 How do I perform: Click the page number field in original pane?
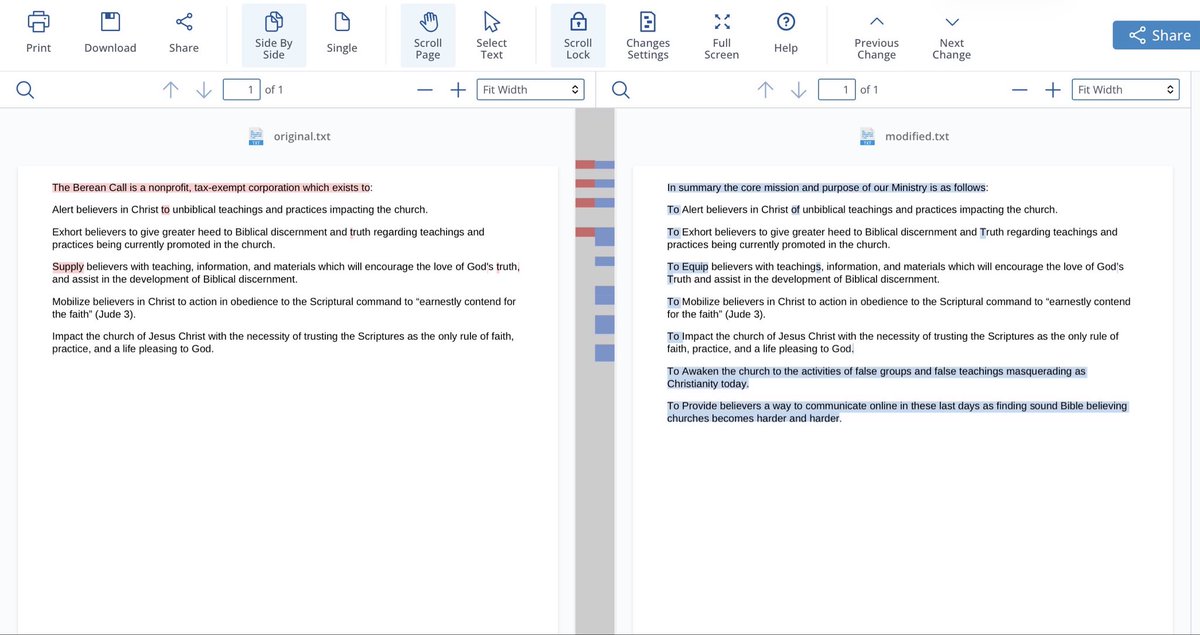241,90
